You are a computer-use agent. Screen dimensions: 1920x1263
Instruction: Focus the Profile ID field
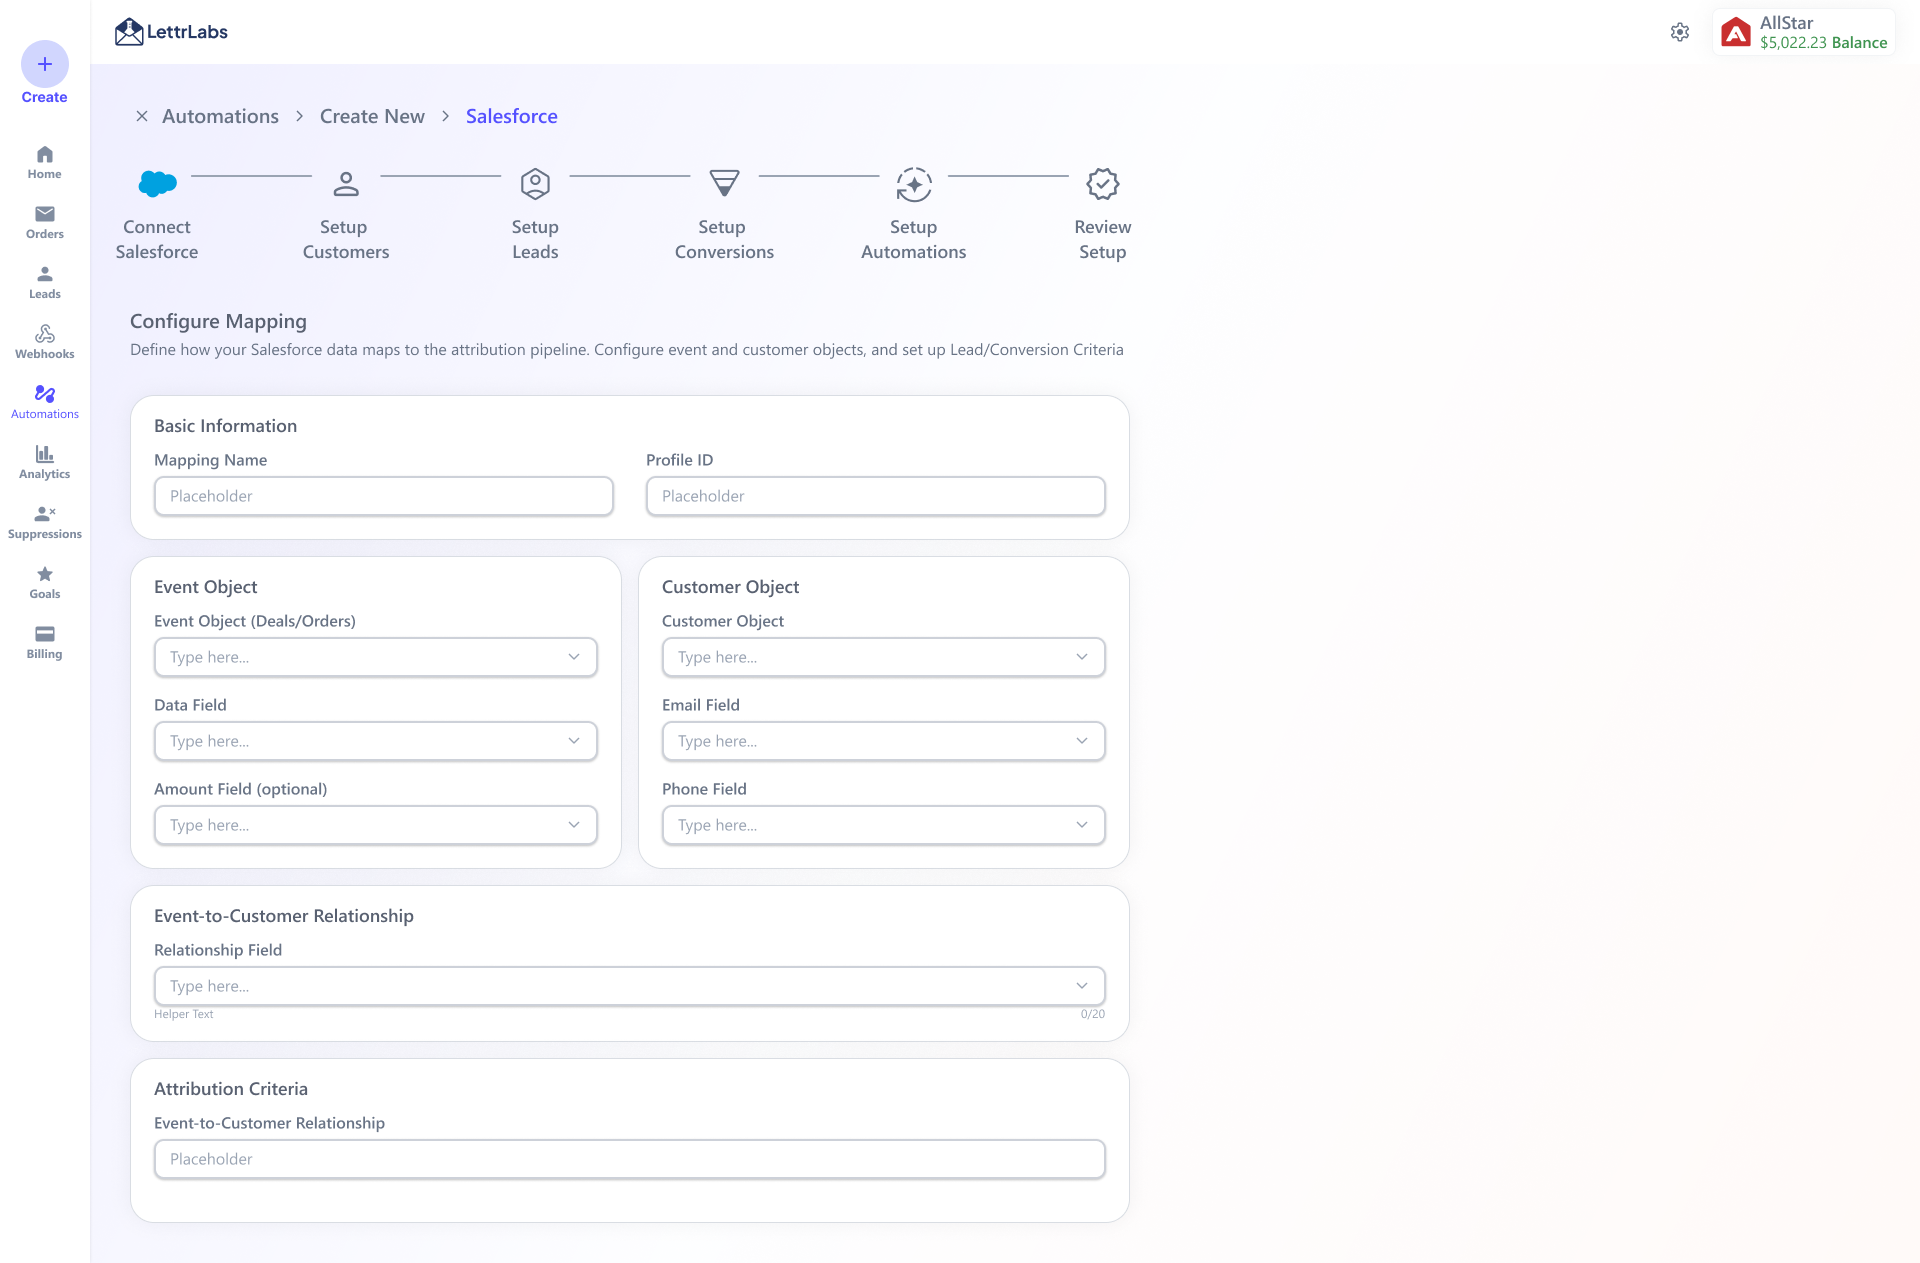(x=876, y=496)
